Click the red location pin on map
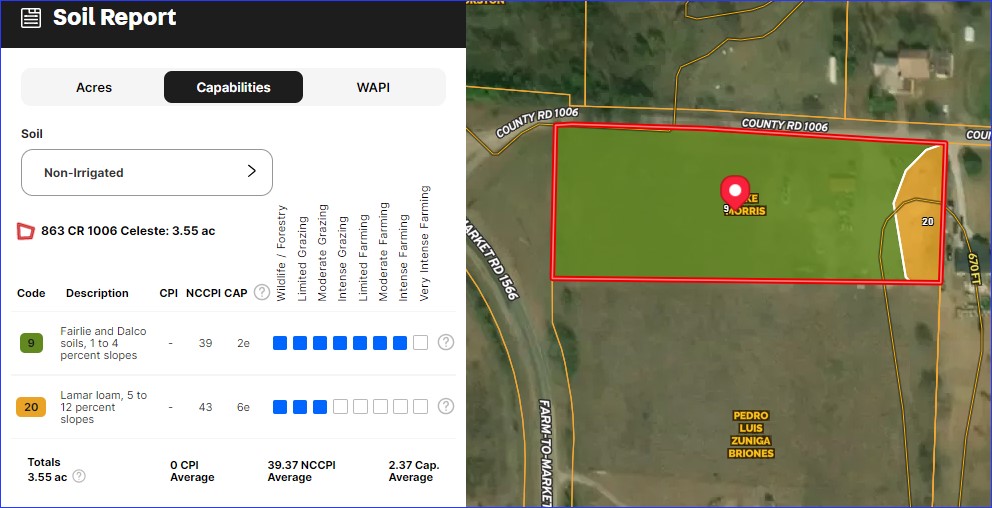The width and height of the screenshot is (992, 508). 736,192
